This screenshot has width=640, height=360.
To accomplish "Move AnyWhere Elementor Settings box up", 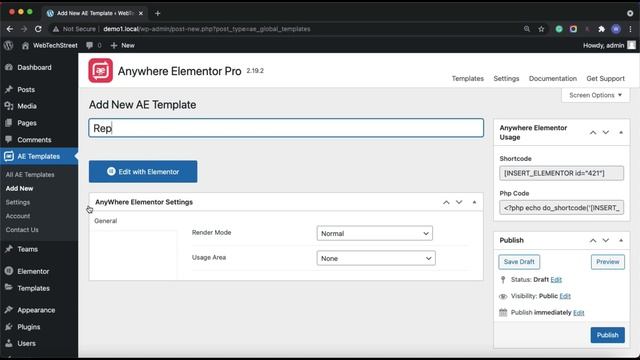I will [446, 202].
